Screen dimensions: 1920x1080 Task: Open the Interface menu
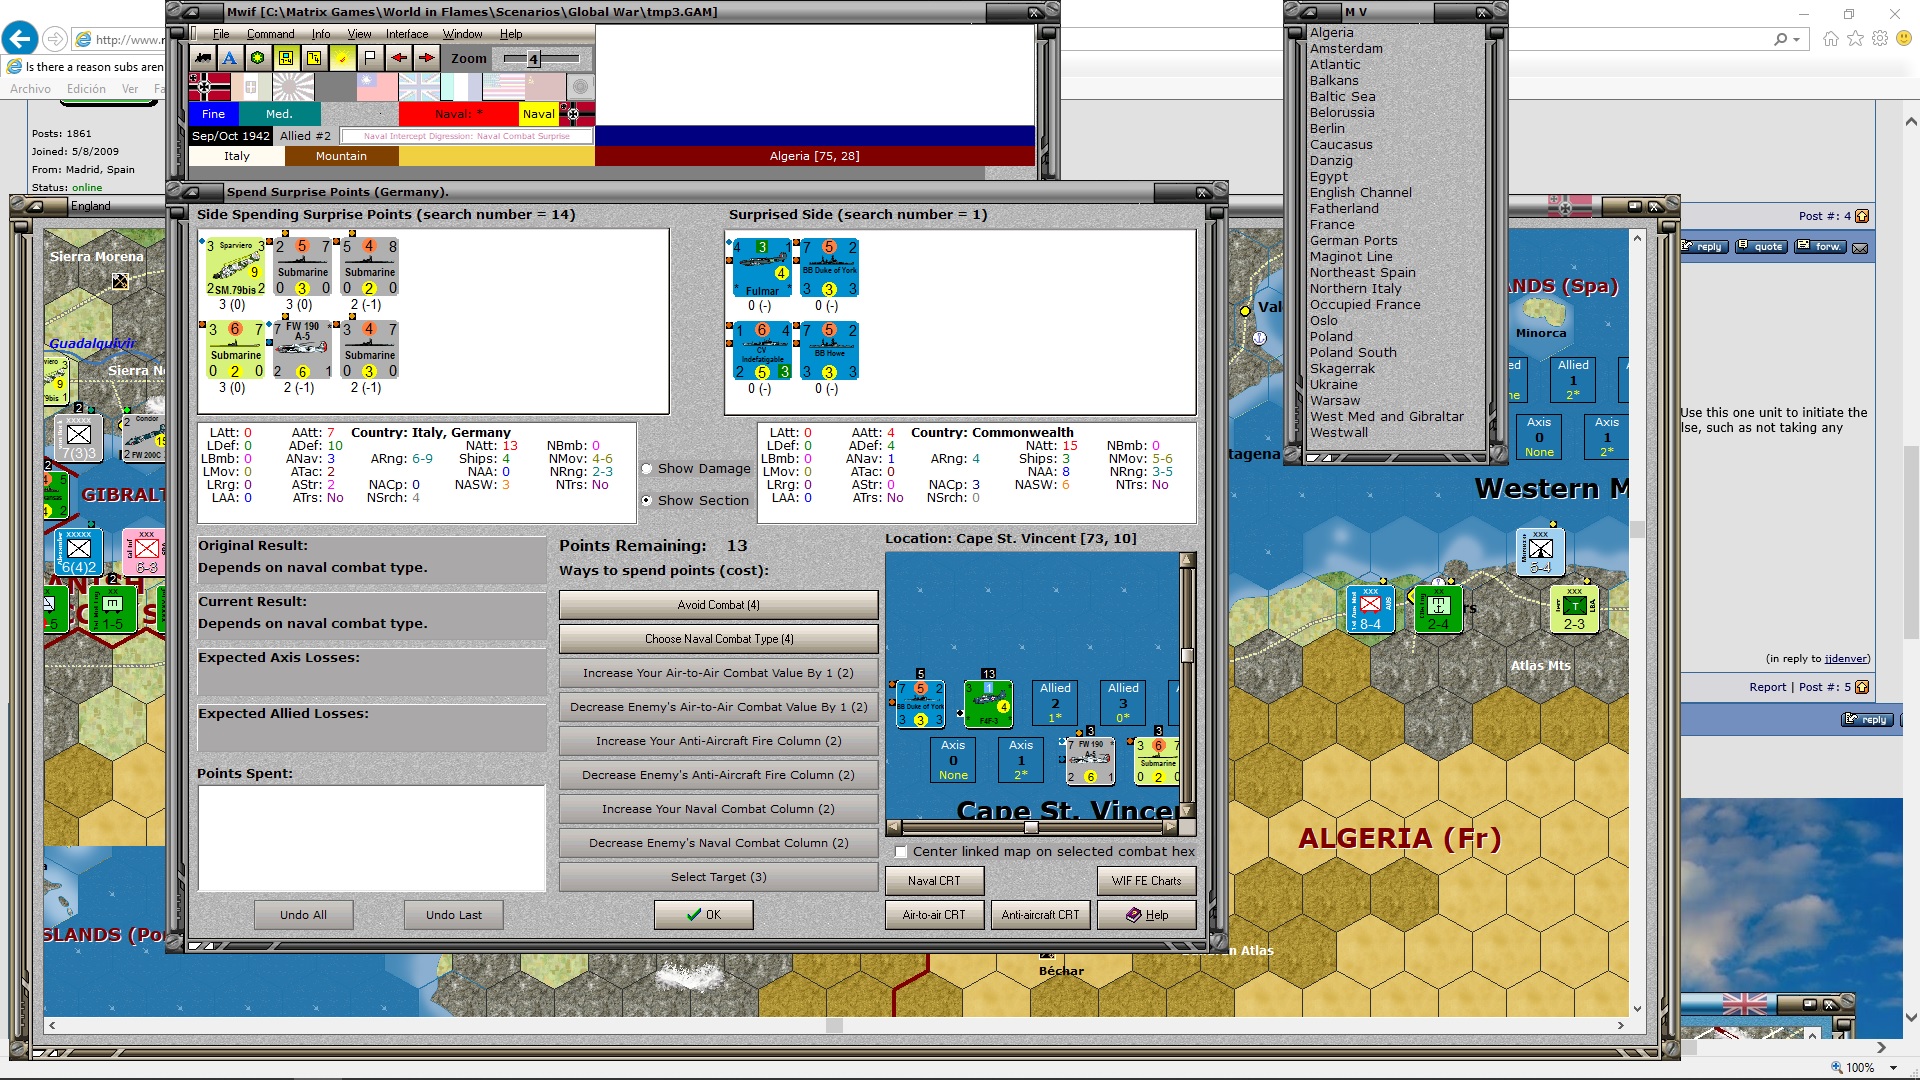(407, 34)
